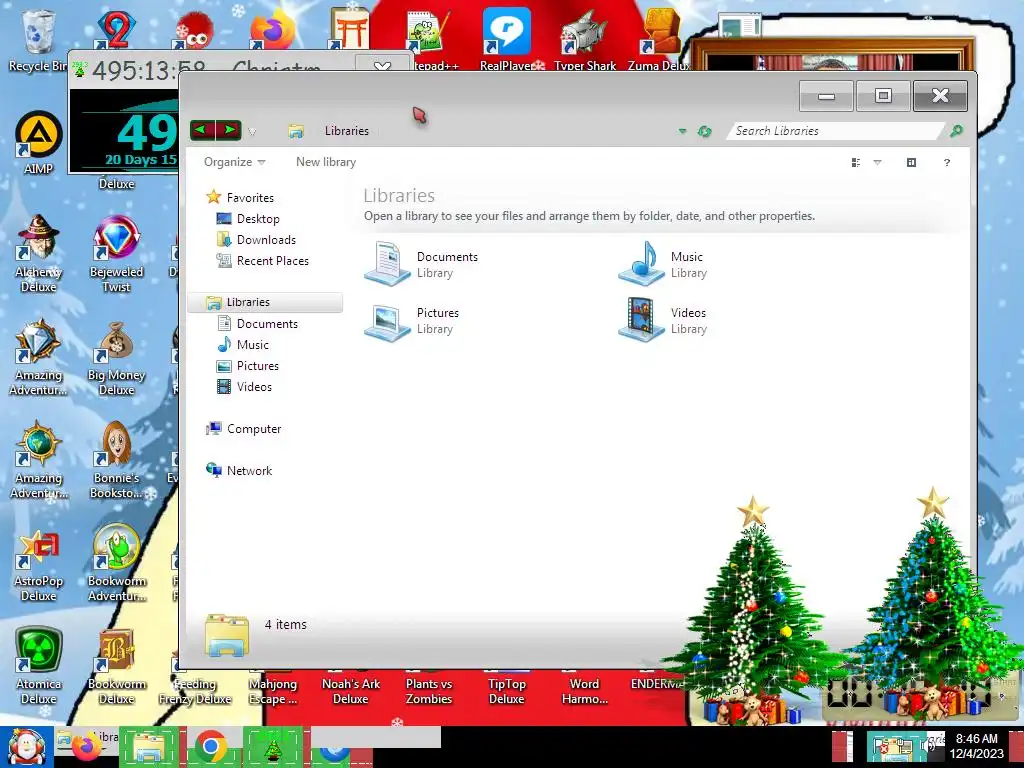Create a New library
The image size is (1024, 768).
pos(326,162)
